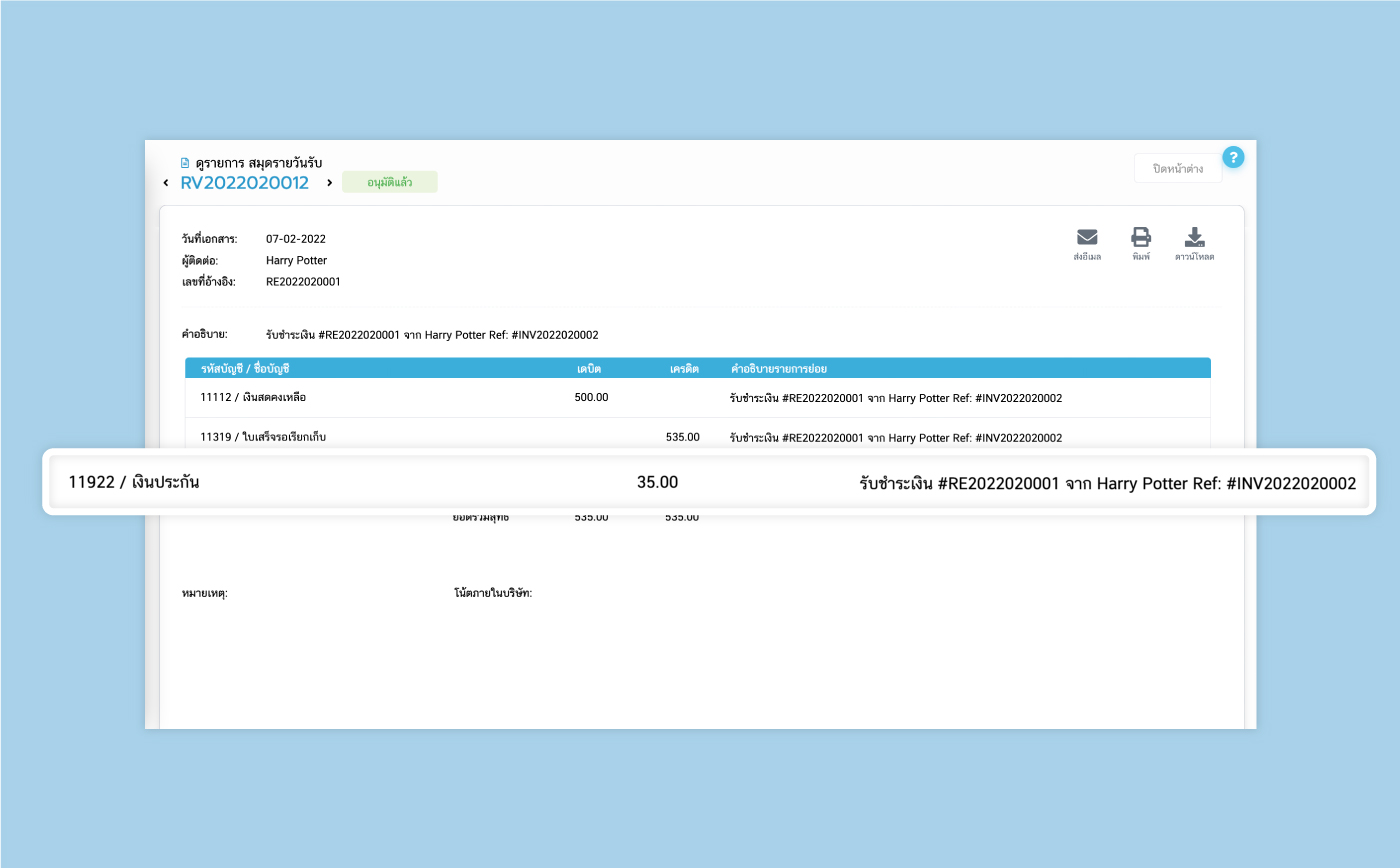Click the blue help question mark icon

coord(1233,157)
